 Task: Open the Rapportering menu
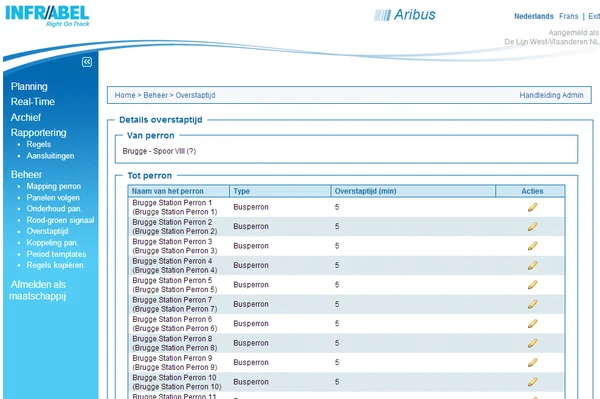click(38, 133)
